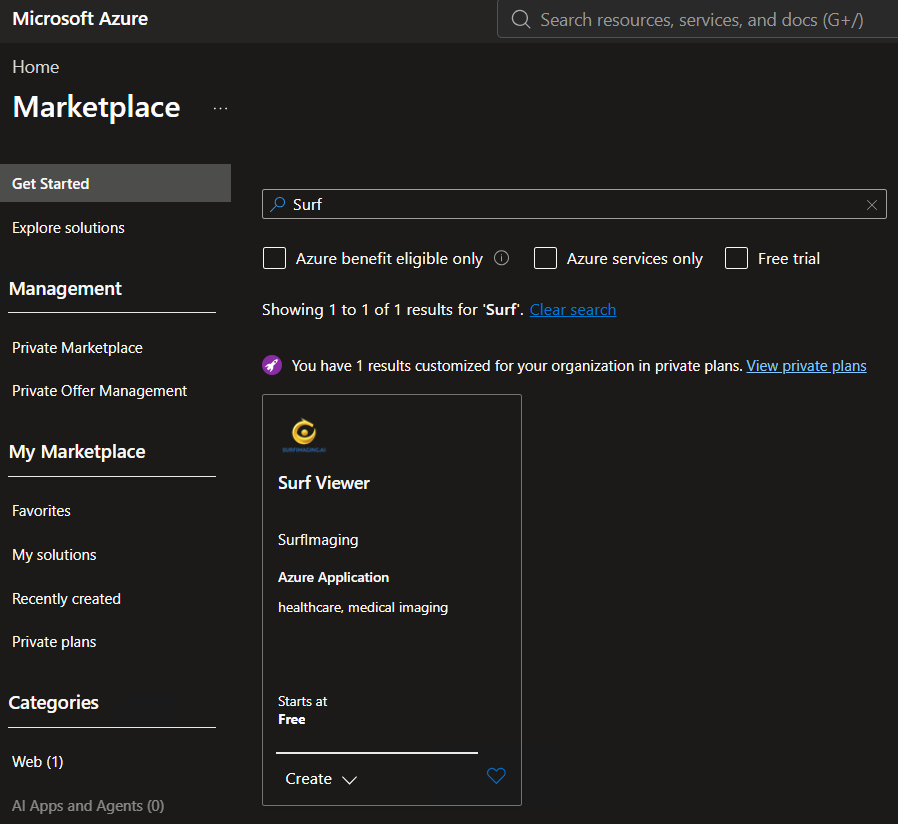
Task: Click the marketplace search magnifier icon
Action: [x=278, y=204]
